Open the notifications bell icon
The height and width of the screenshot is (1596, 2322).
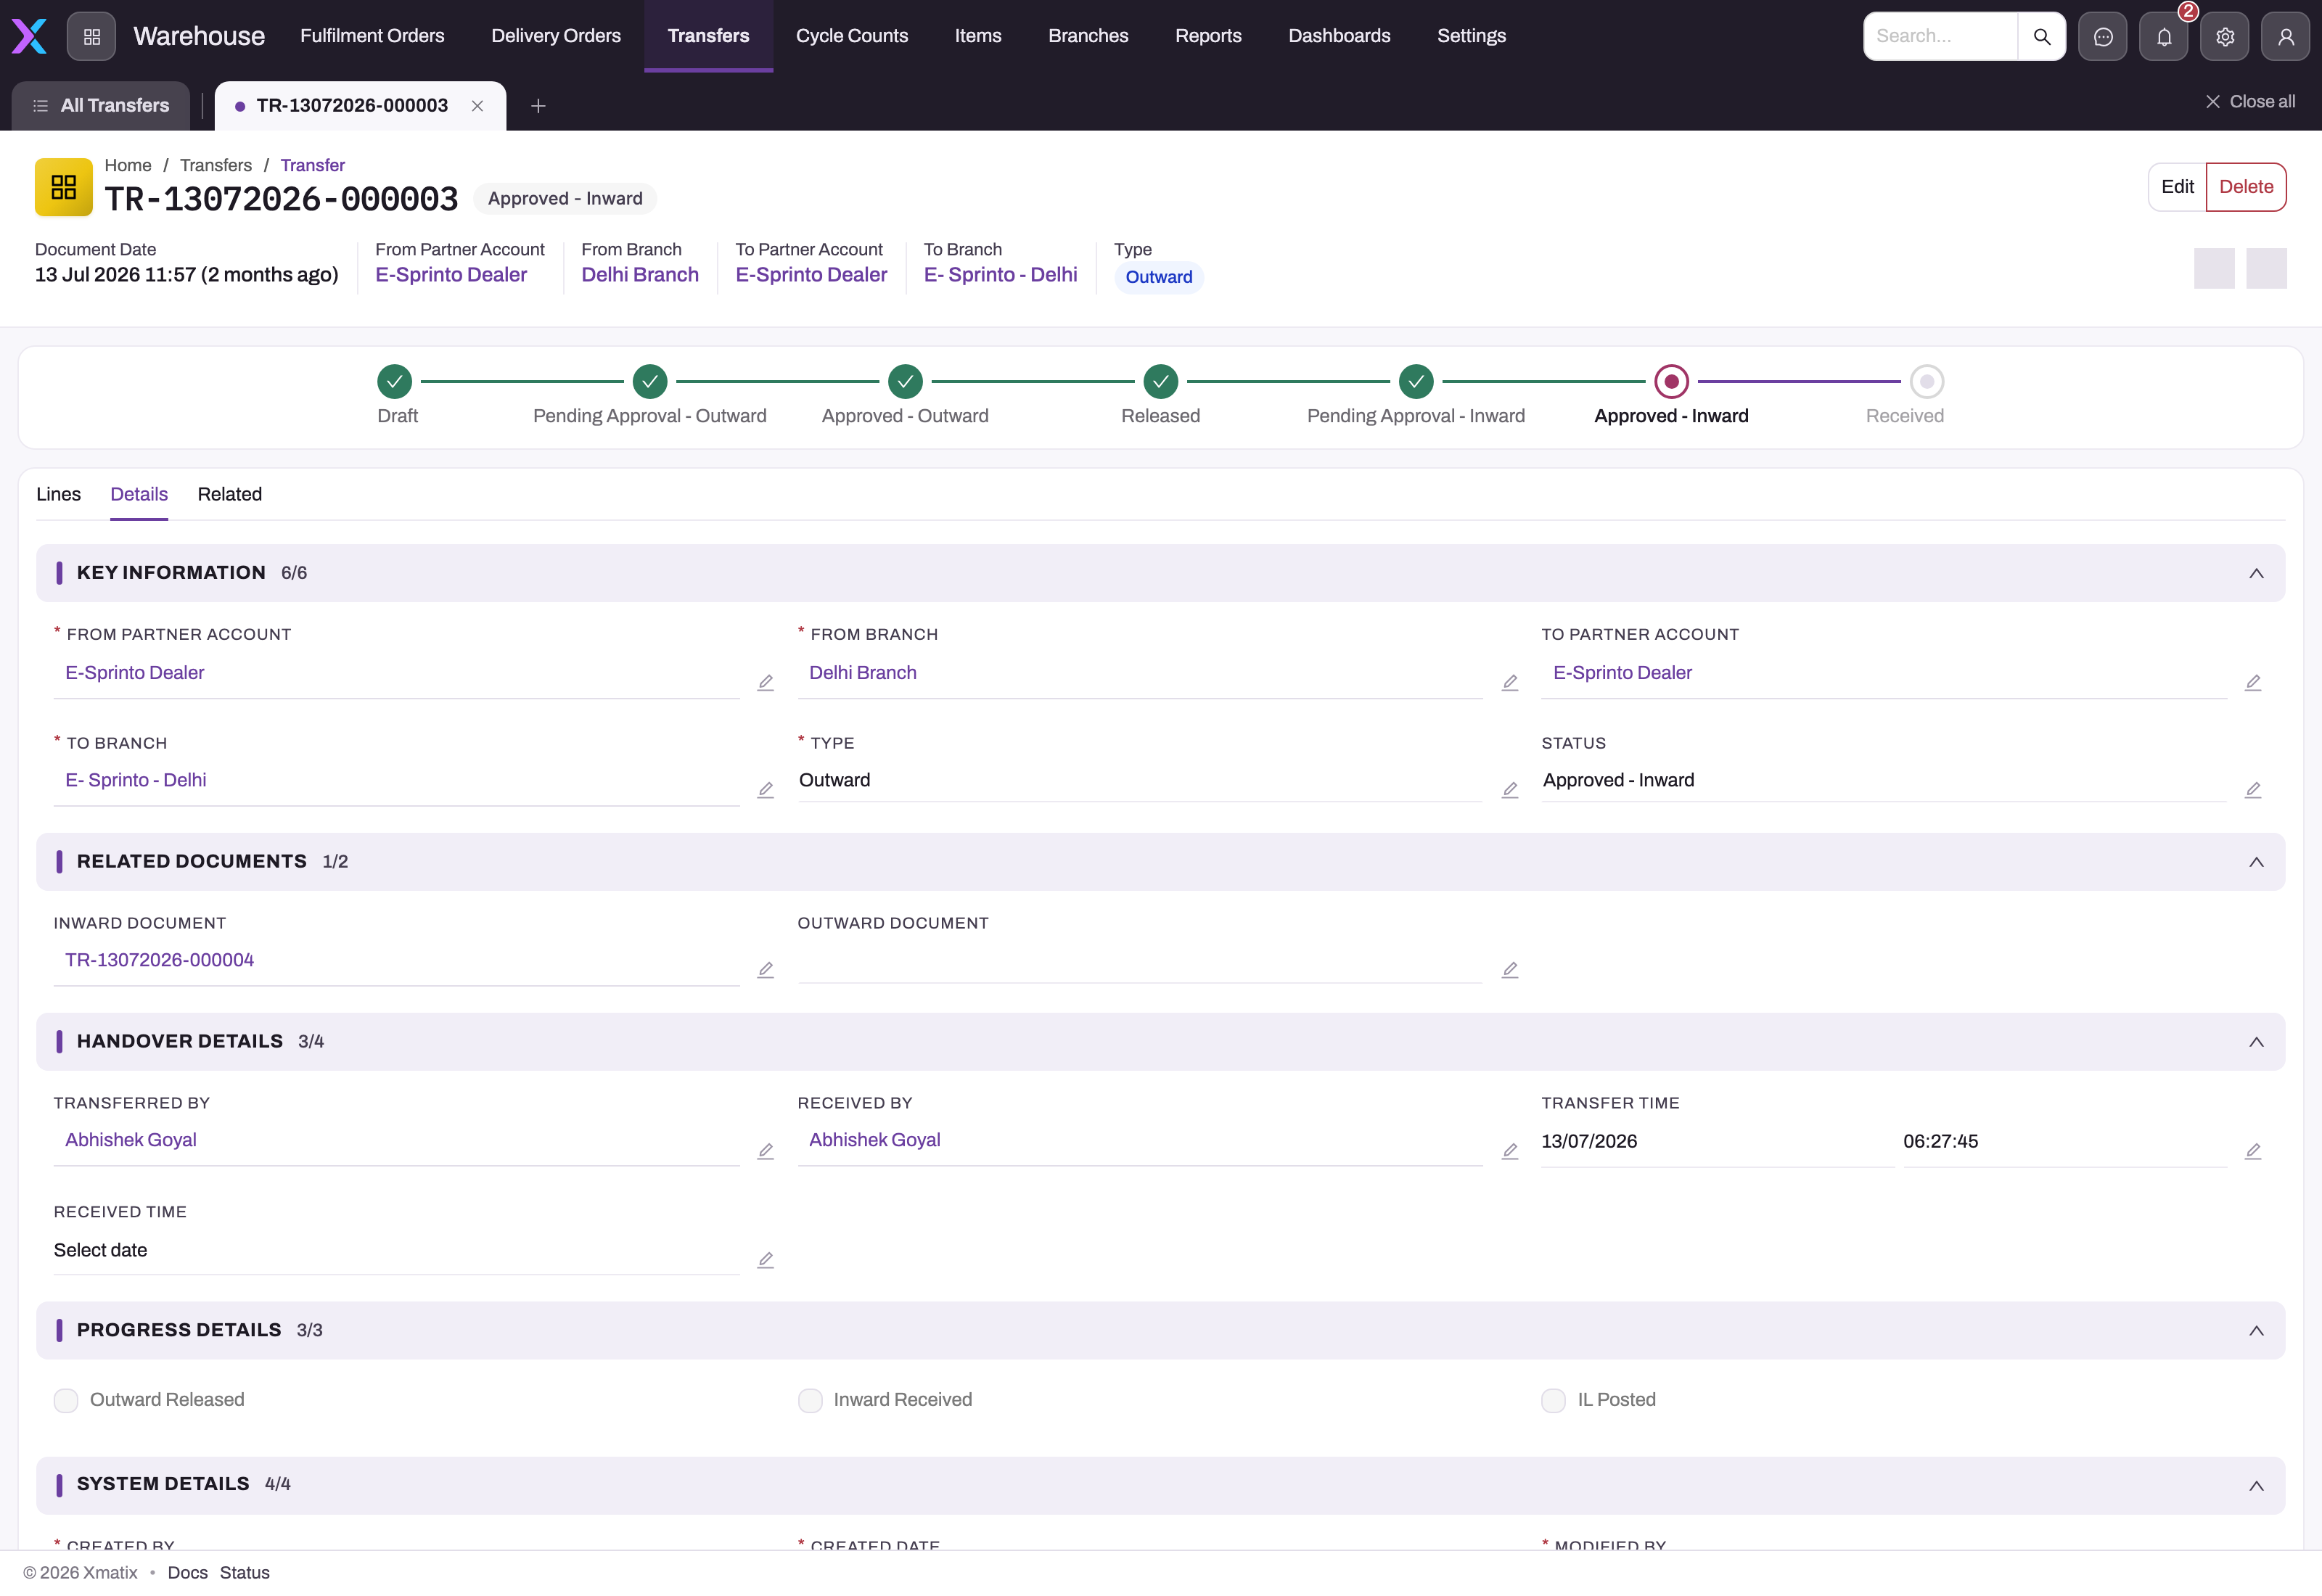click(2163, 36)
